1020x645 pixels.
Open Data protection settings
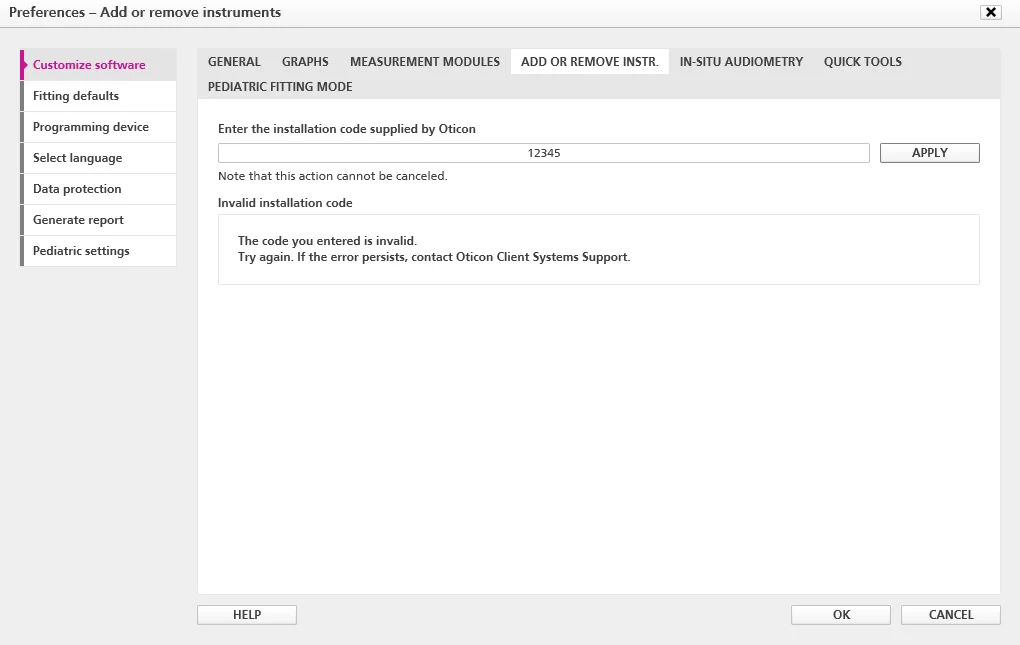pos(98,189)
